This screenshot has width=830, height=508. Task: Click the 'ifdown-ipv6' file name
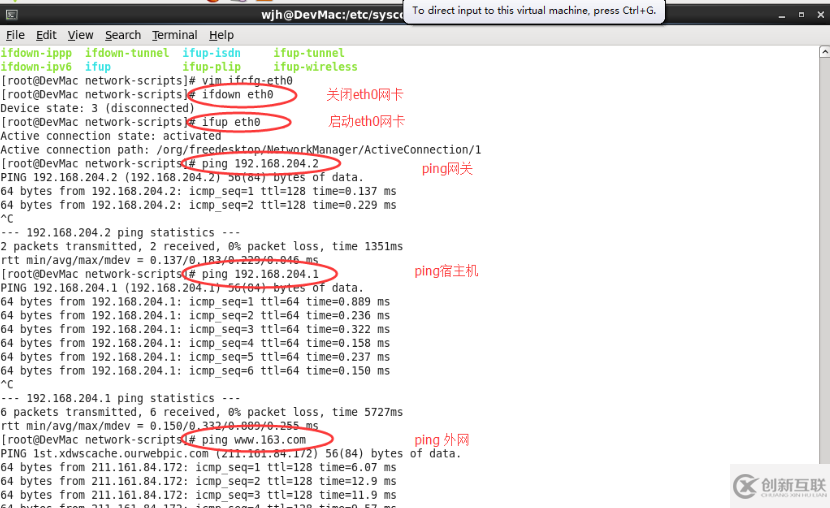(x=36, y=67)
